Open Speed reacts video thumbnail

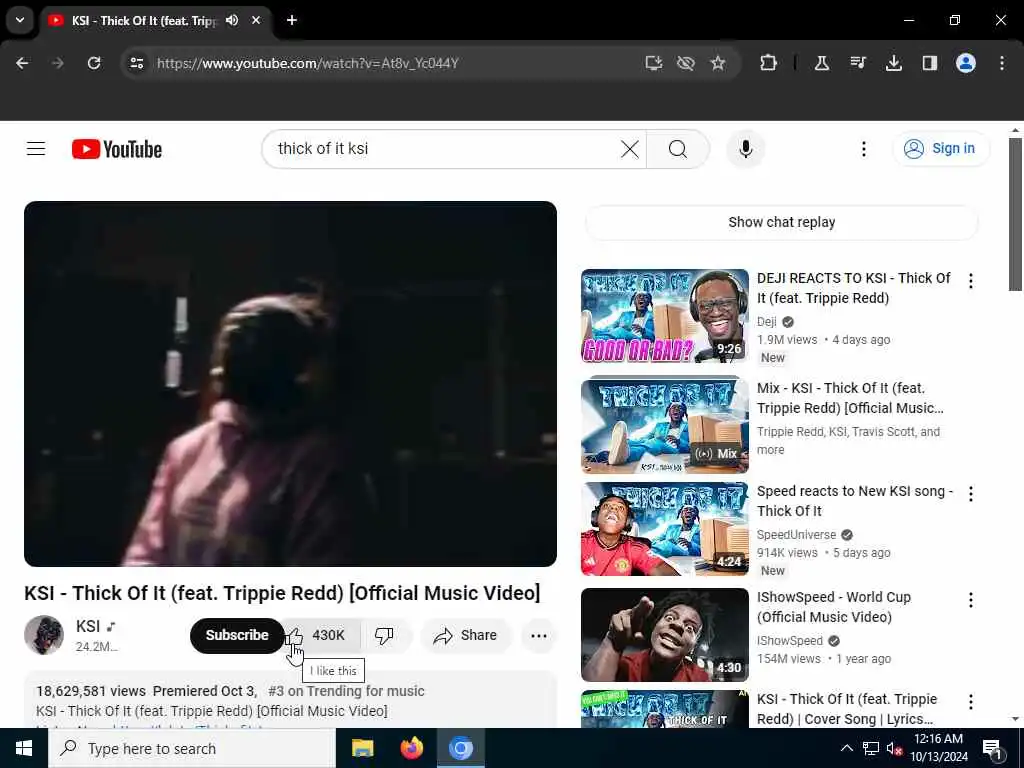point(665,529)
